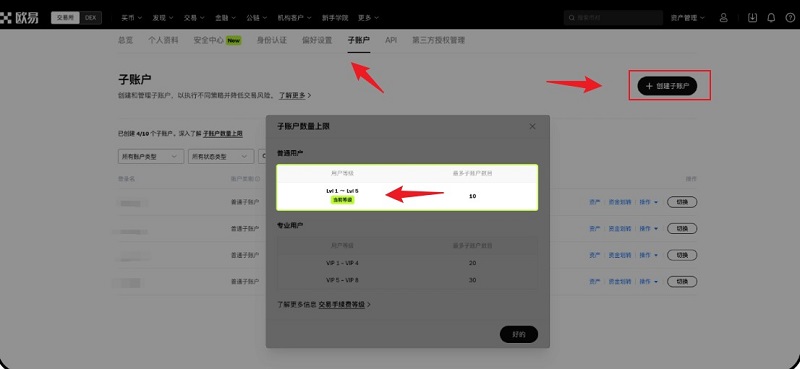Viewport: 800px width, 369px height.
Task: Open 资金划转 for the first sub-account row
Action: pyautogui.click(x=619, y=202)
